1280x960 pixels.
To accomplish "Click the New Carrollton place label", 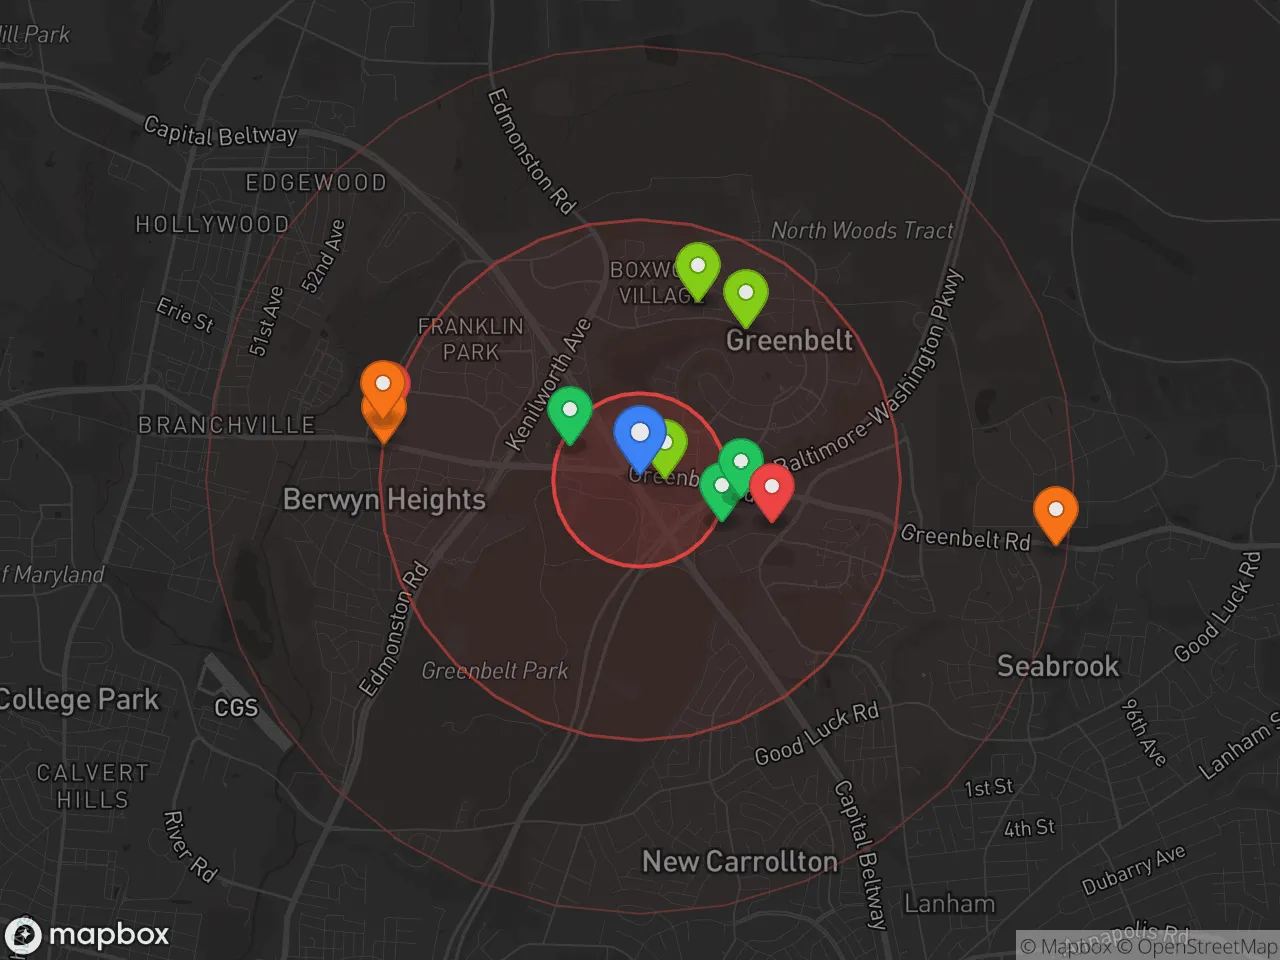I will pyautogui.click(x=740, y=862).
